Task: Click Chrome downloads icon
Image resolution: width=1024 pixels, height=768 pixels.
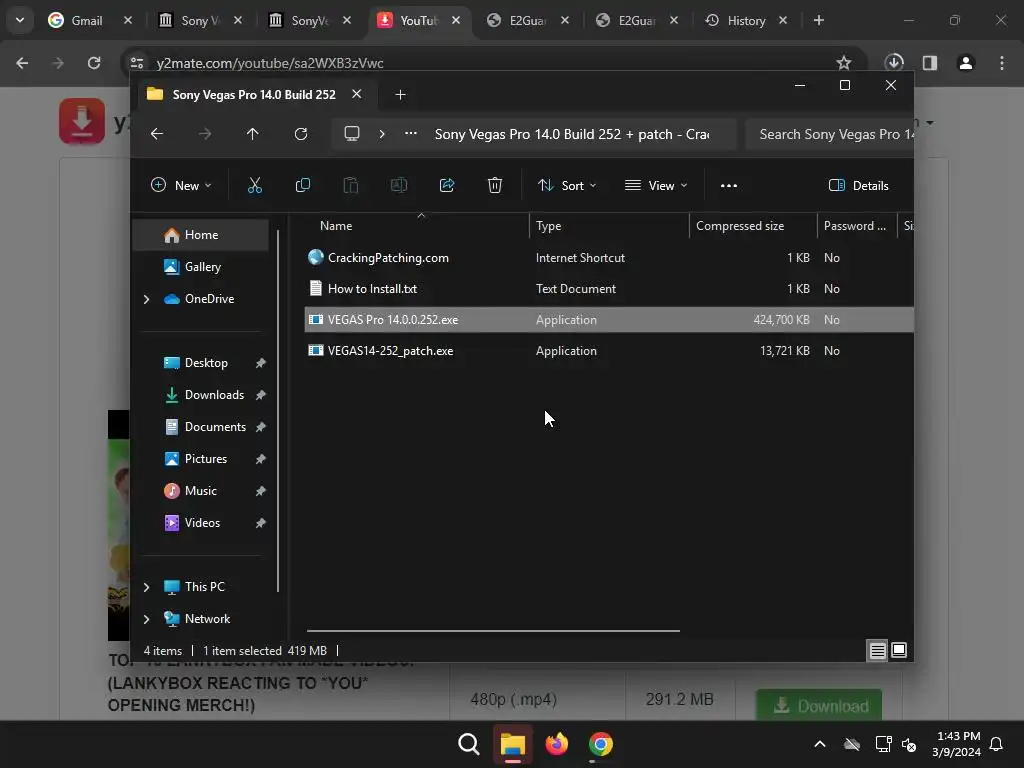Action: [x=894, y=63]
